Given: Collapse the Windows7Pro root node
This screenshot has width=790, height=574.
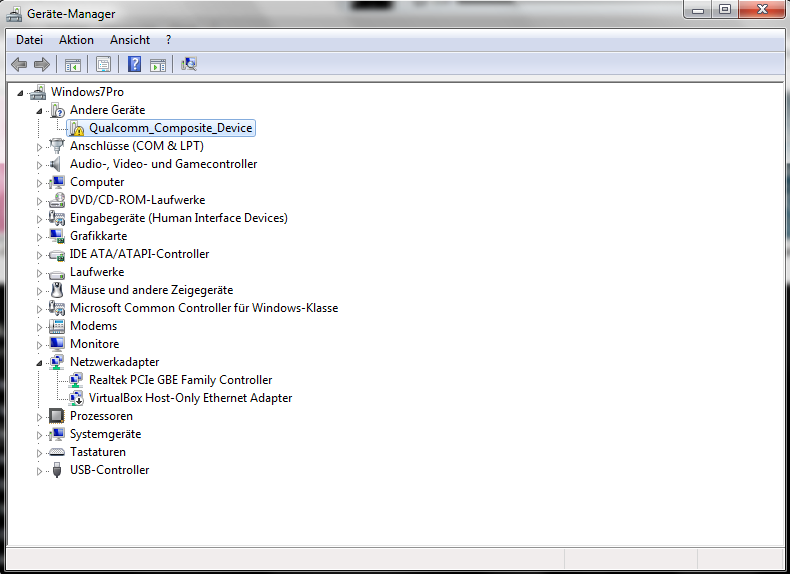Looking at the screenshot, I should click(x=20, y=93).
